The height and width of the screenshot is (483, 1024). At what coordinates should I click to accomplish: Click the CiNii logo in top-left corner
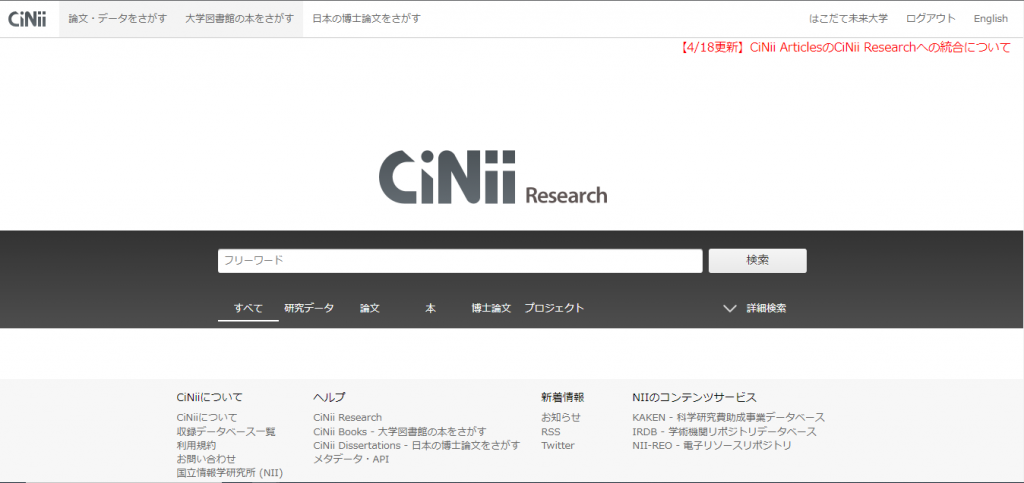[27, 19]
